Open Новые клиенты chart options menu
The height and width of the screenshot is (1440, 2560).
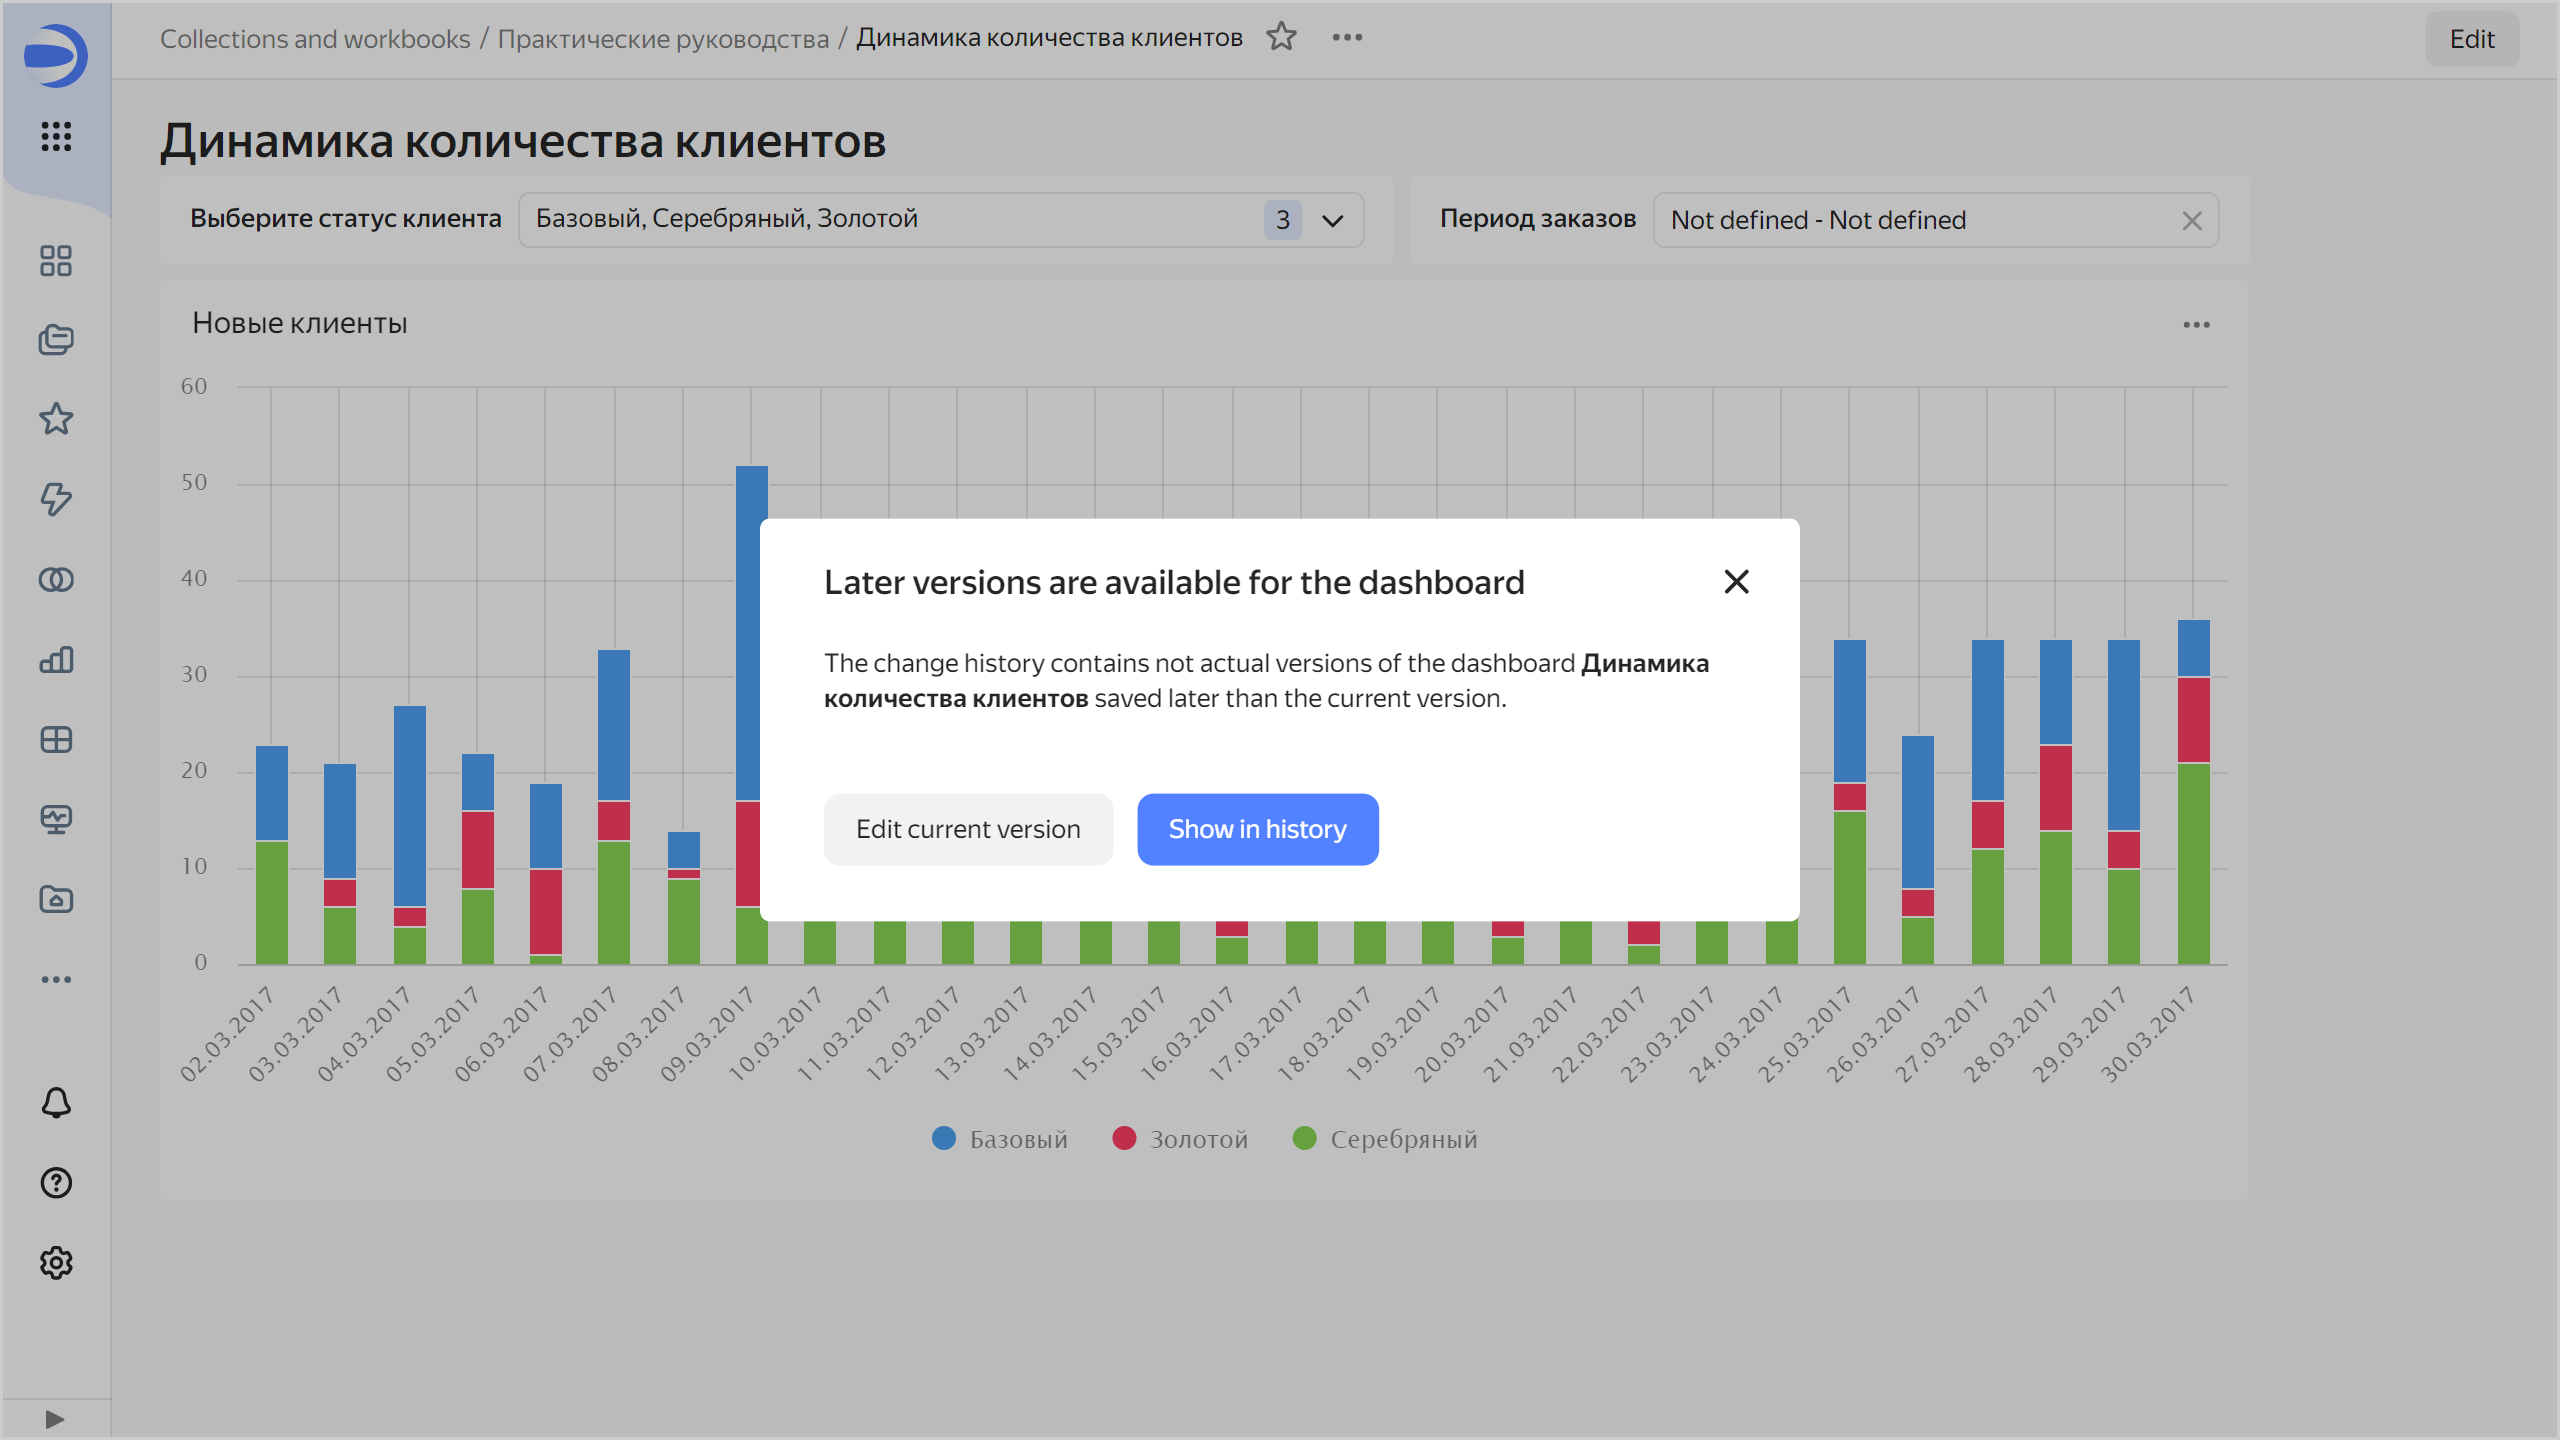pos(2196,325)
